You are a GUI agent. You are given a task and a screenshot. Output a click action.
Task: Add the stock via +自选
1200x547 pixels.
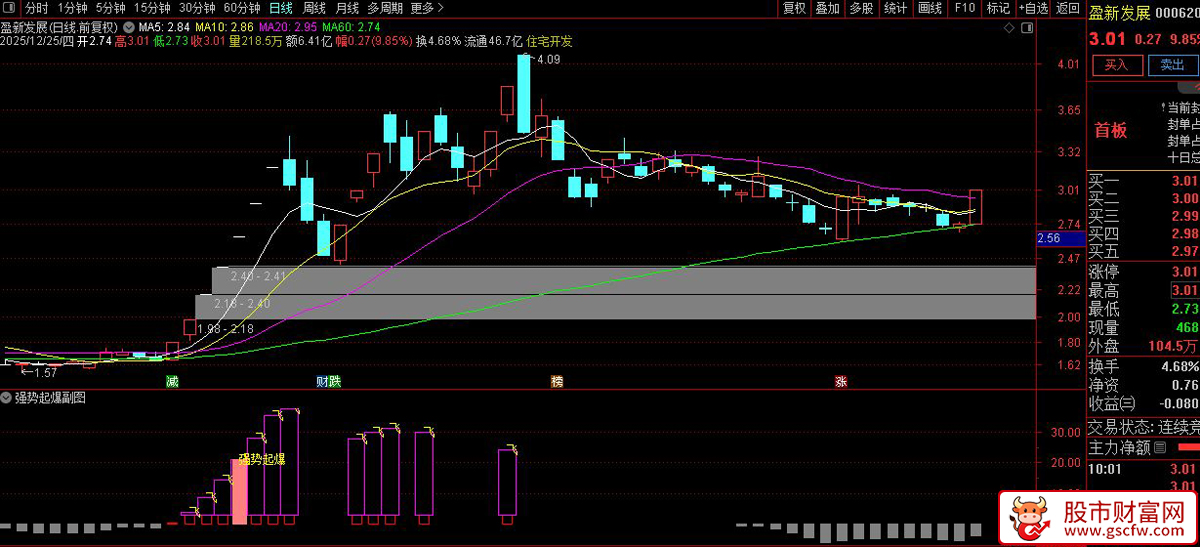coord(1034,8)
